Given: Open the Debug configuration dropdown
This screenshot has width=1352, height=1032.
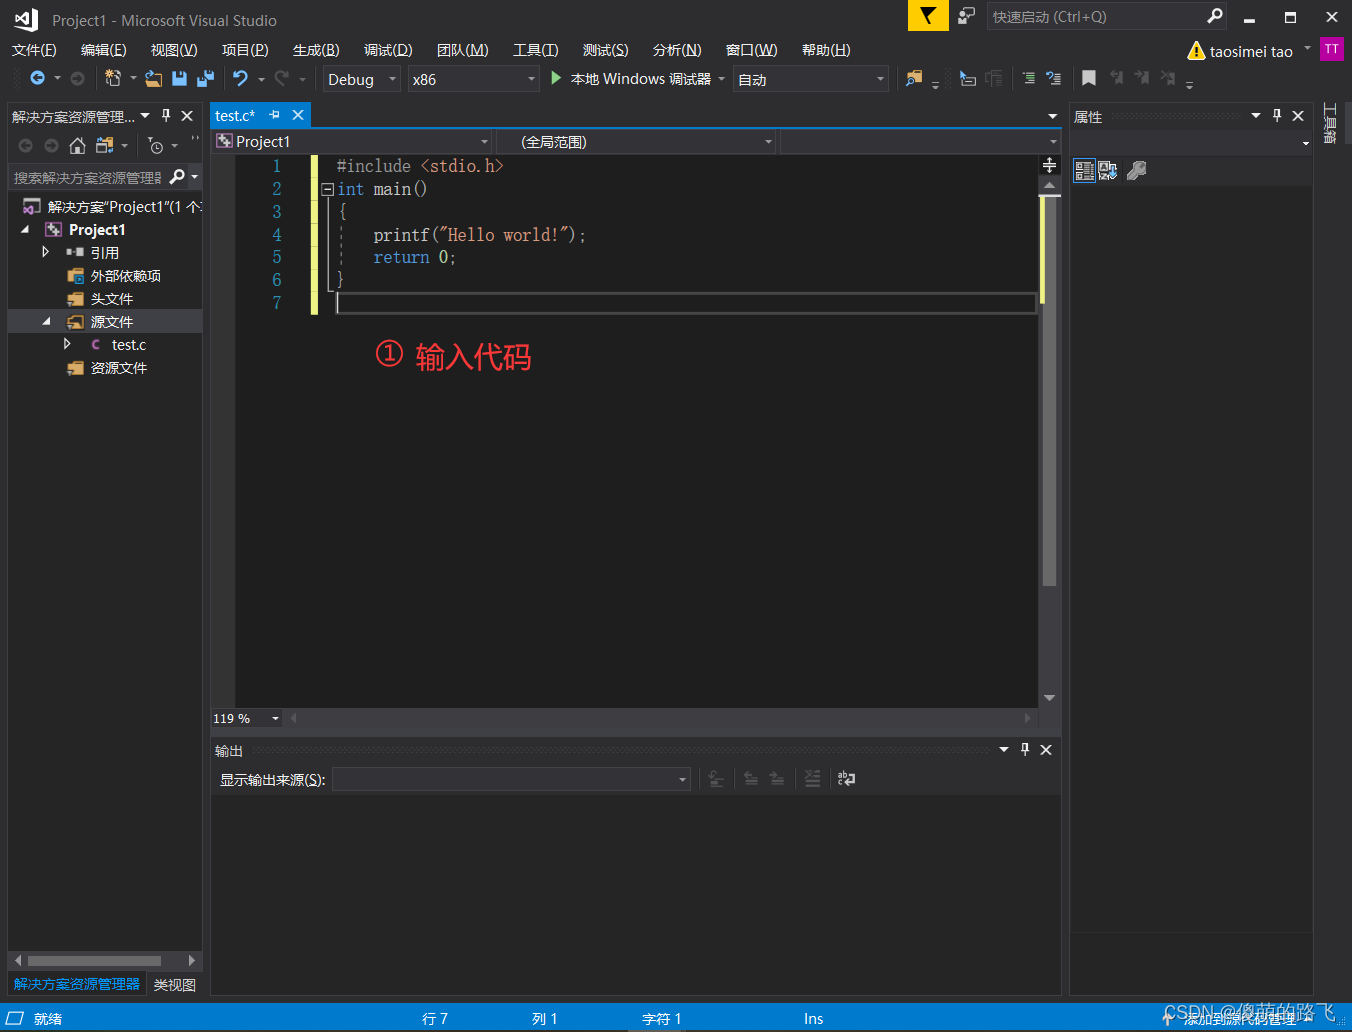Looking at the screenshot, I should click(360, 79).
